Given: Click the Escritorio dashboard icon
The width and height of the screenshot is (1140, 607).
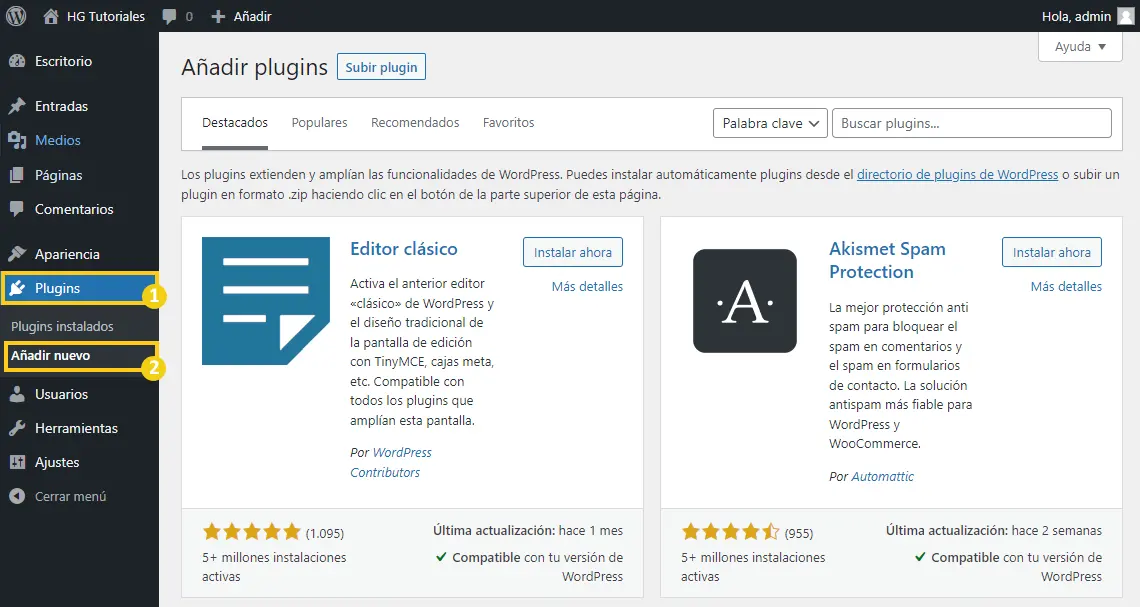Looking at the screenshot, I should [17, 61].
